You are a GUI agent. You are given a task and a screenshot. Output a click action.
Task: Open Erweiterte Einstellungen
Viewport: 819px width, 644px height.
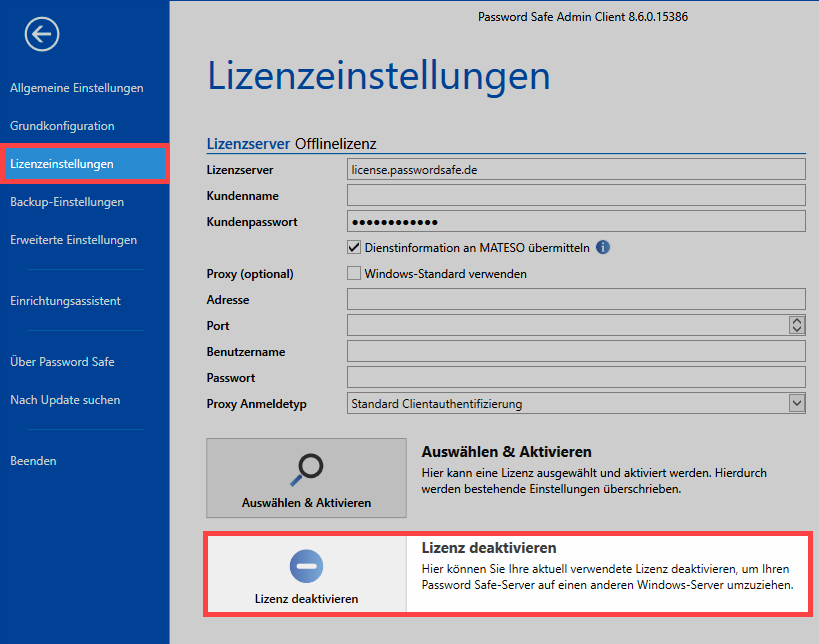coord(74,240)
